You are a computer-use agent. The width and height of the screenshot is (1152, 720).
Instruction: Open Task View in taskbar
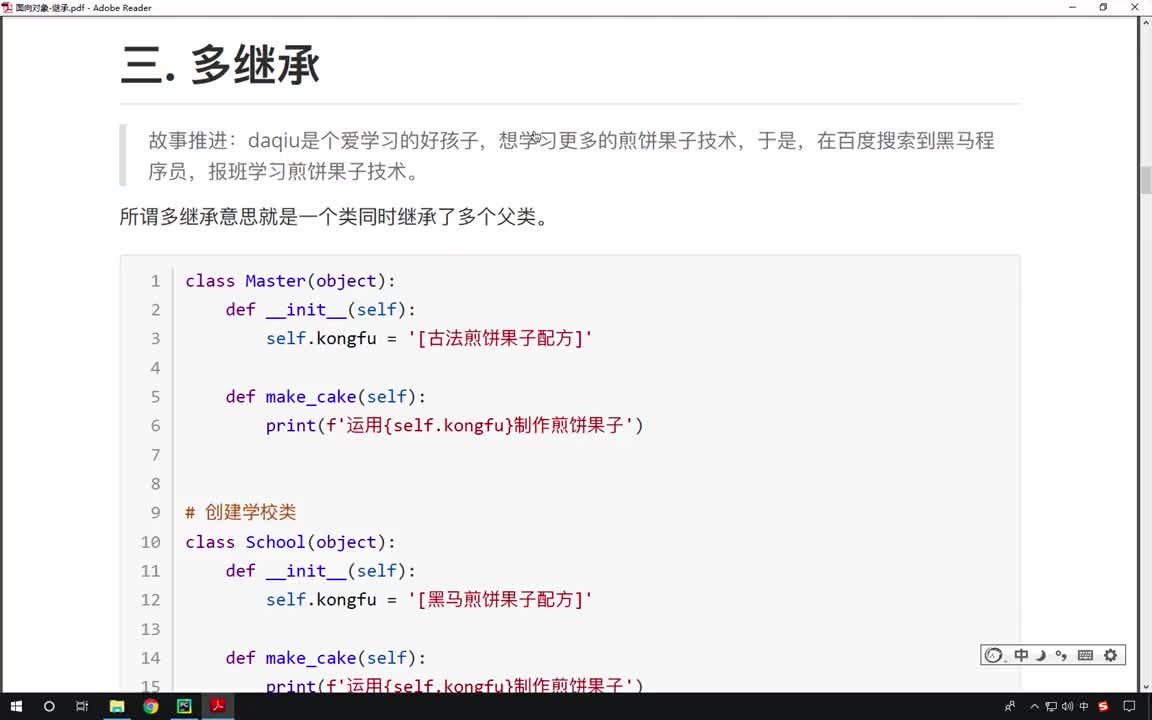click(x=82, y=706)
